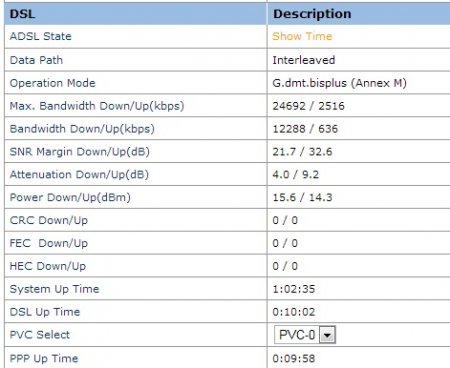Select the PVC Select row label
450x368 pixels.
(x=40, y=335)
